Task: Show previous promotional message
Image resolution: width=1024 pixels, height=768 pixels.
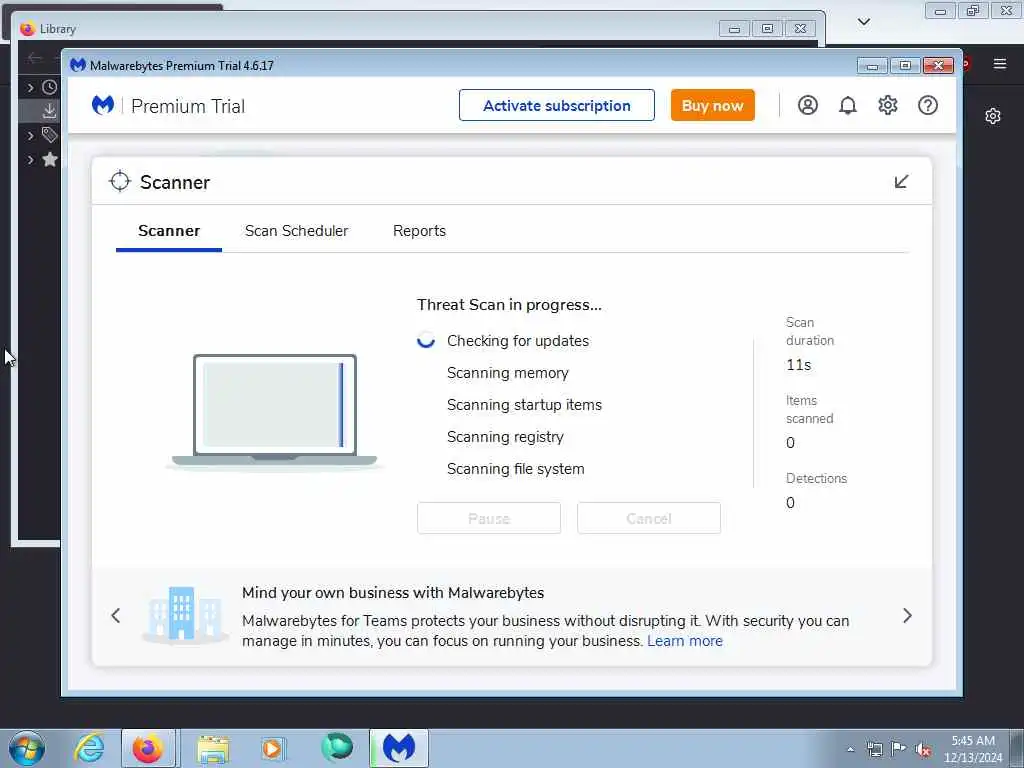Action: pos(116,615)
